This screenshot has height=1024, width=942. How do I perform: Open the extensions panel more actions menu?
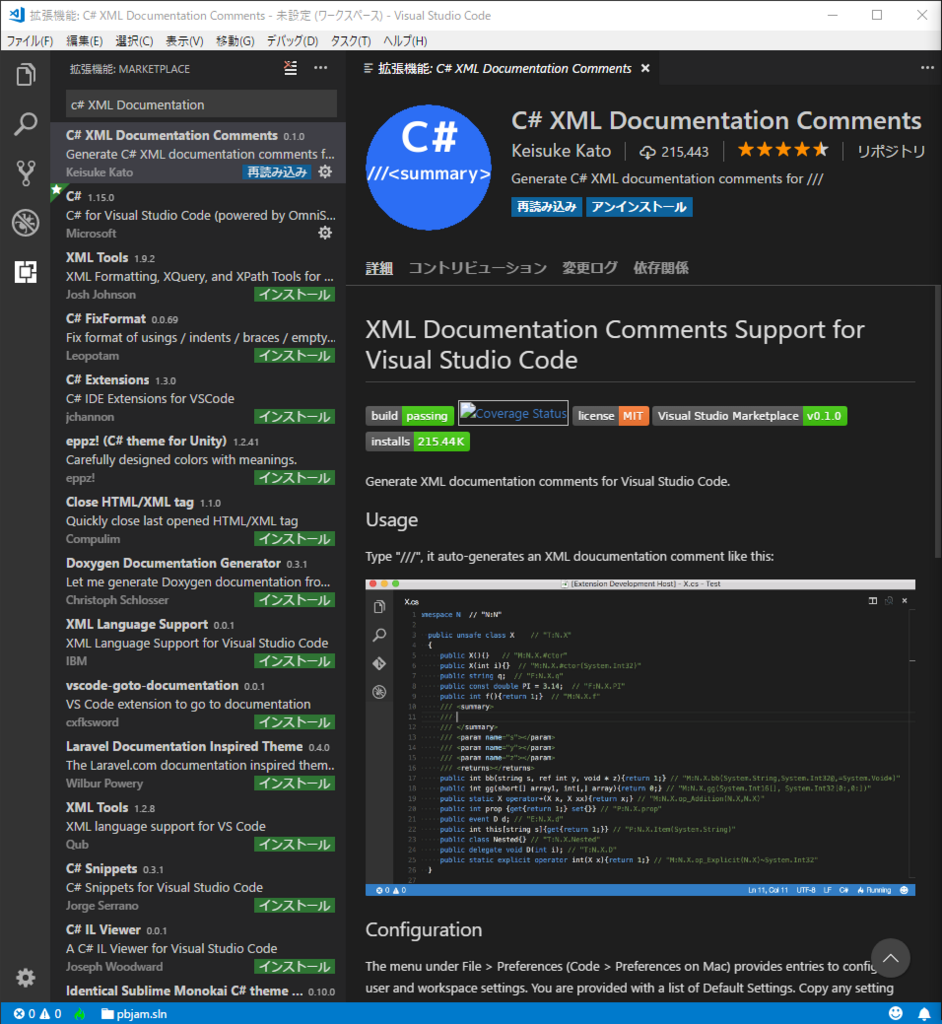click(x=320, y=67)
